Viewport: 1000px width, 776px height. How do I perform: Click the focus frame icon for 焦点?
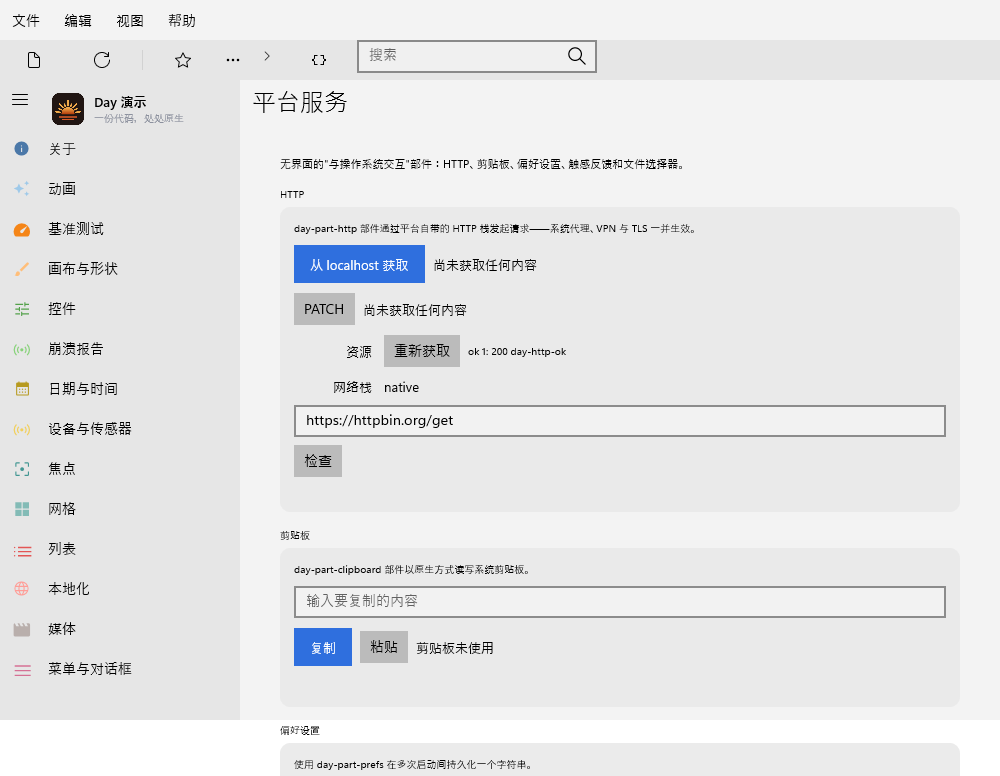pyautogui.click(x=22, y=469)
